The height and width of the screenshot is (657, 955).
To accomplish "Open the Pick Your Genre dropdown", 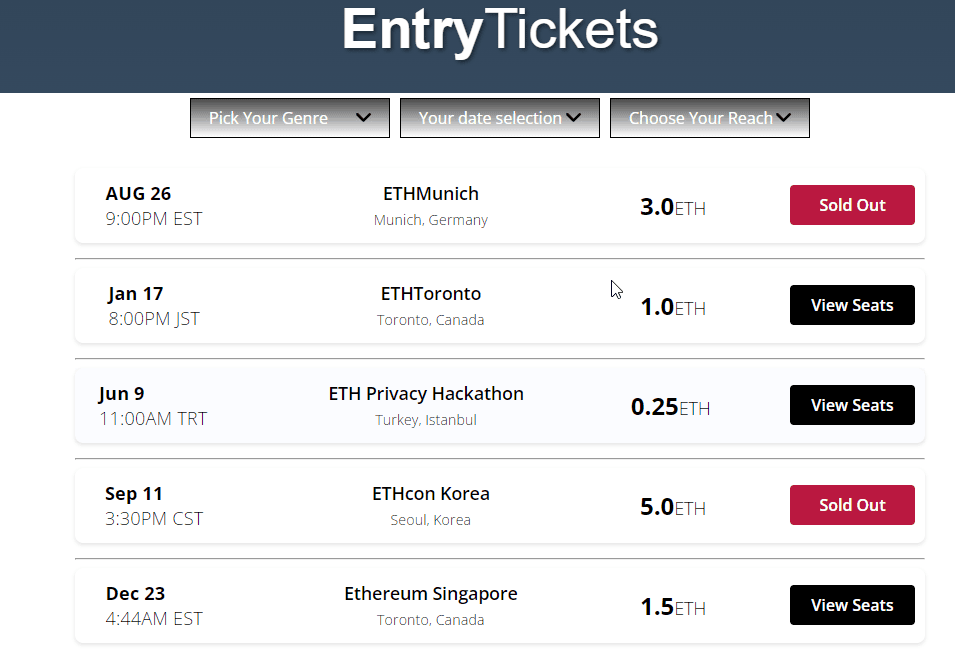I will pos(289,118).
